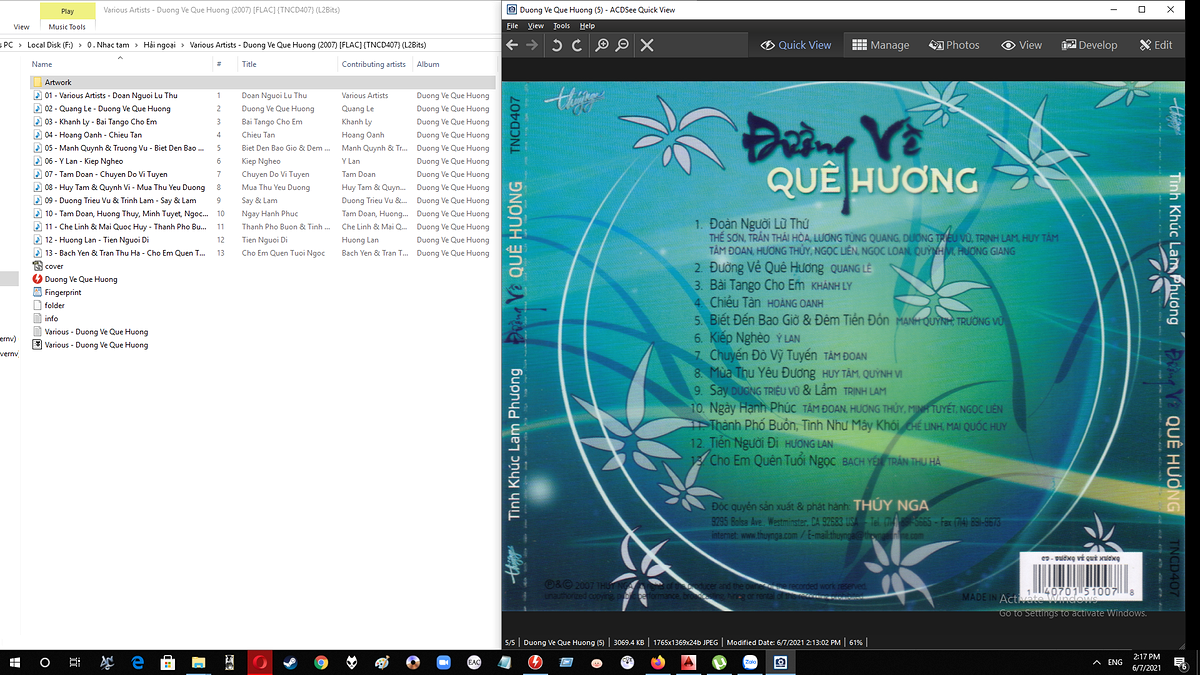
Task: Select the cover image file
Action: [54, 266]
